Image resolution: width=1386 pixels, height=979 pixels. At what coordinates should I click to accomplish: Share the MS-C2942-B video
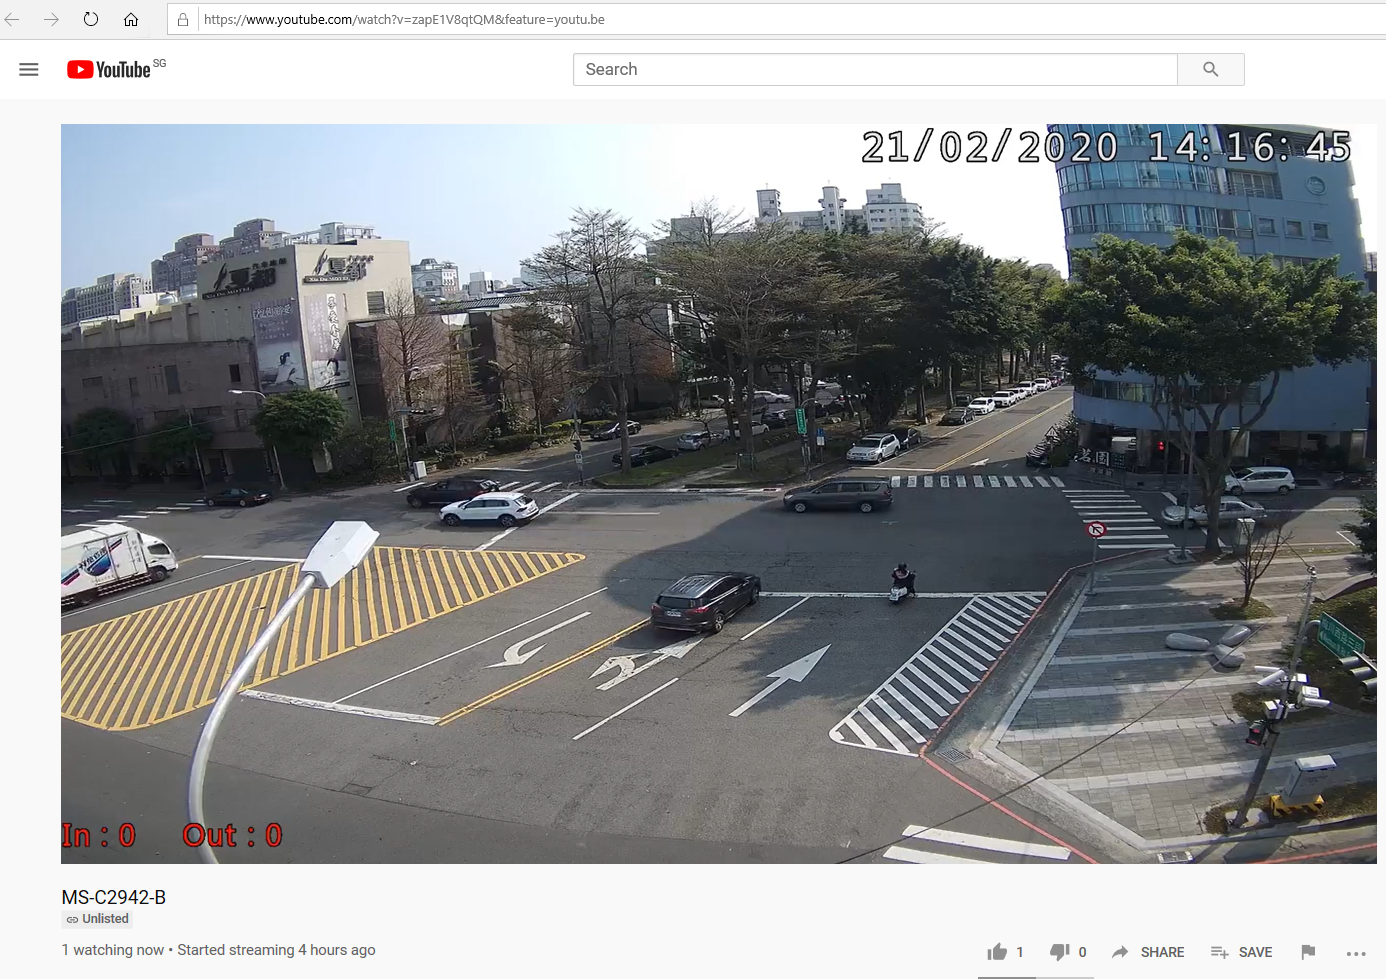tap(1148, 952)
